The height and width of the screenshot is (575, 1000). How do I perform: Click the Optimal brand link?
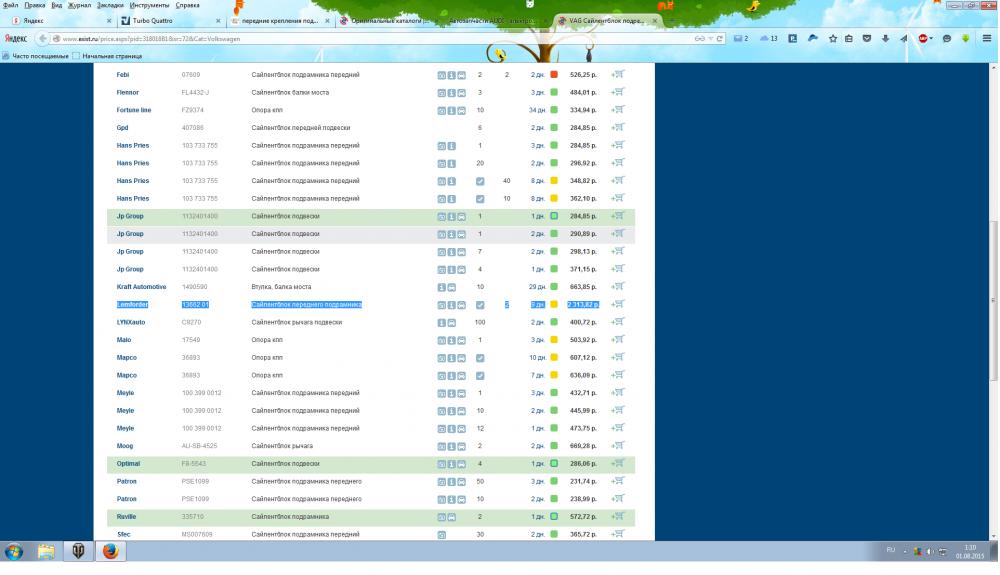128,464
